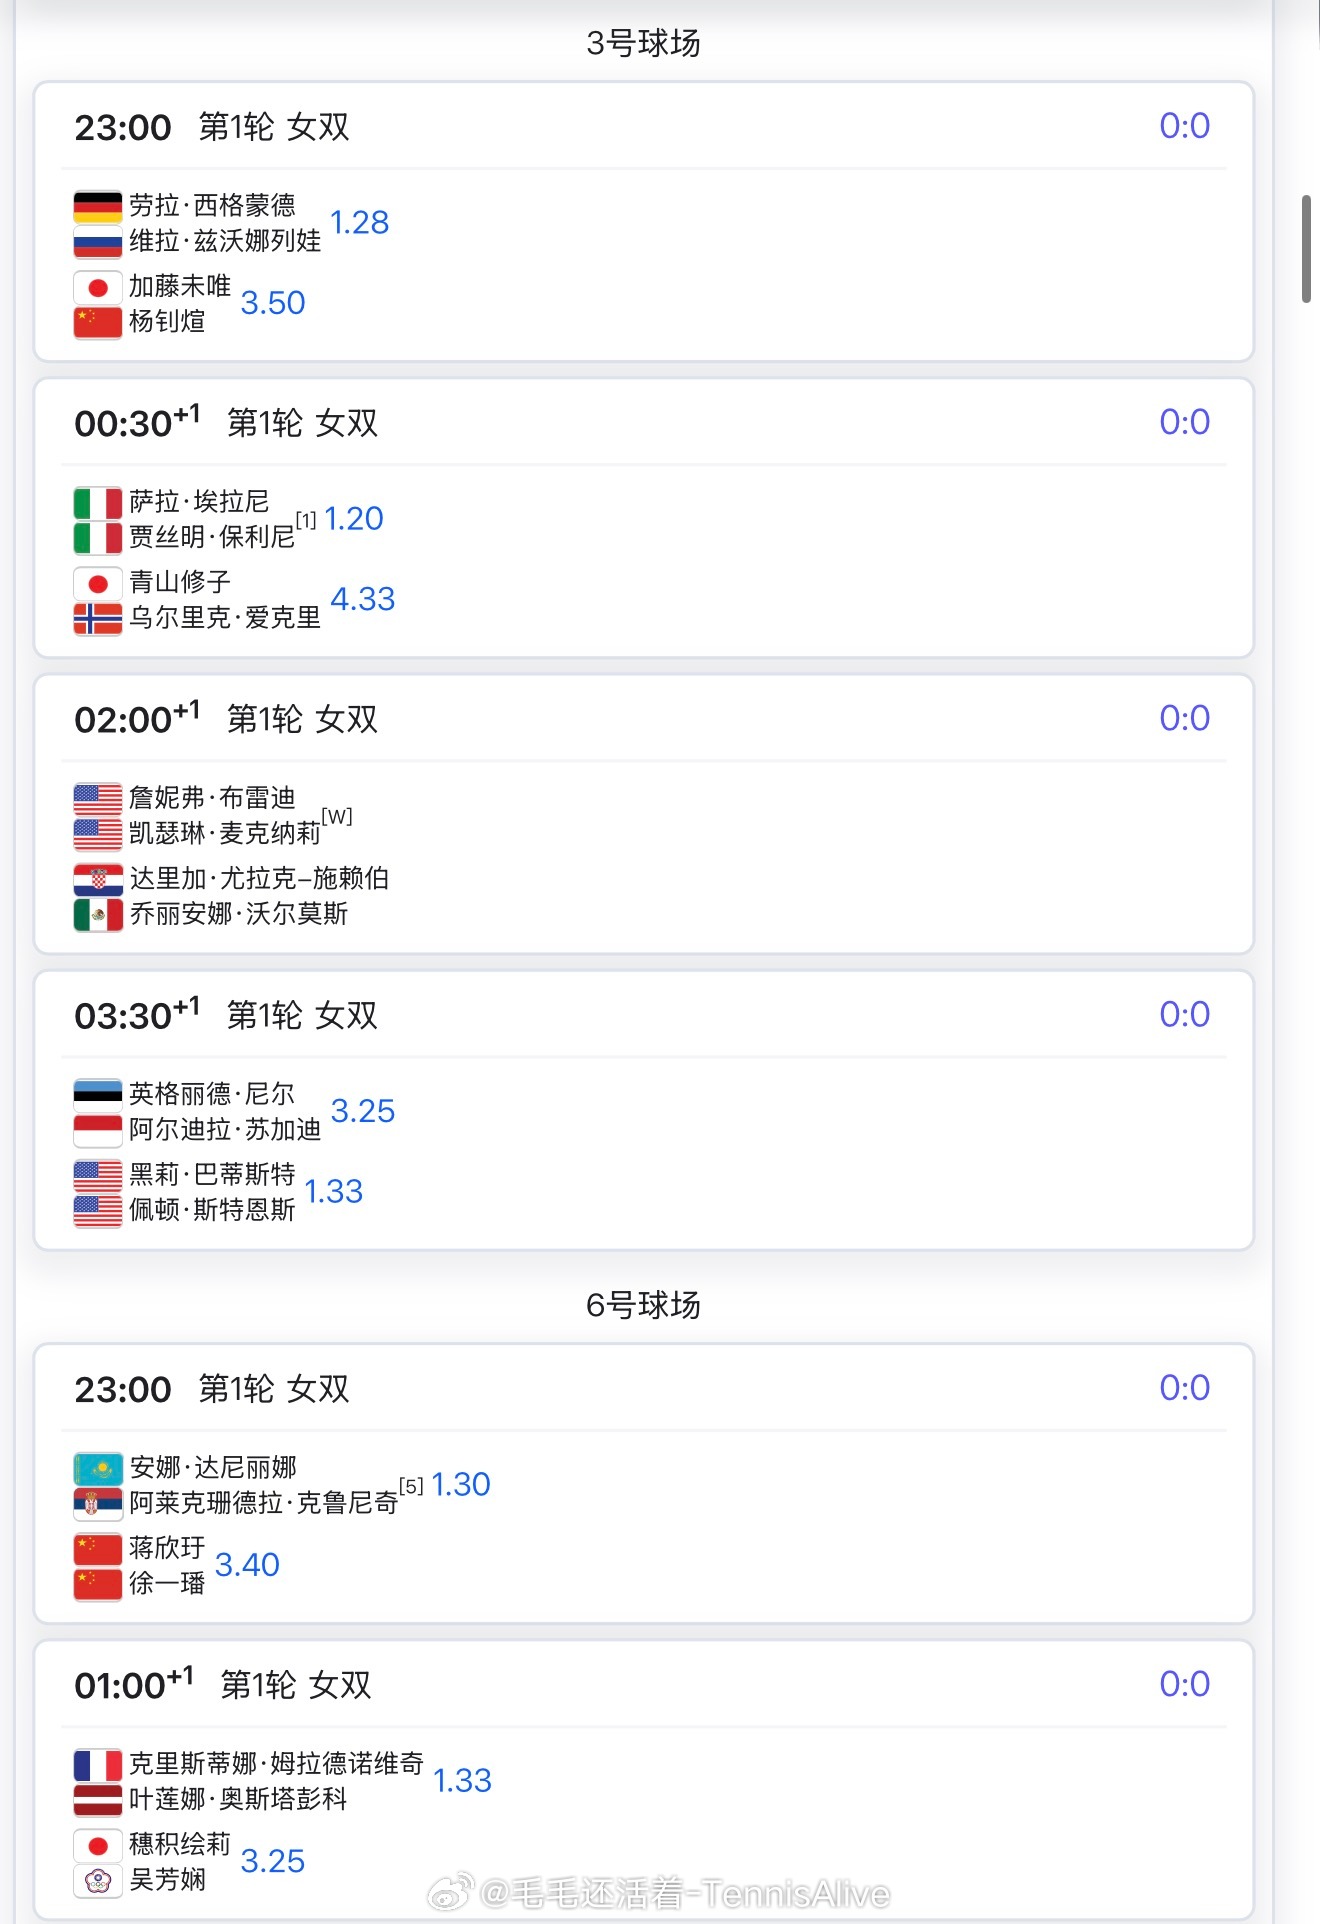The image size is (1320, 1924).
Task: Click the Latvian flag beside 叶莲娜·奥斯塔彭科
Action: coord(97,1799)
